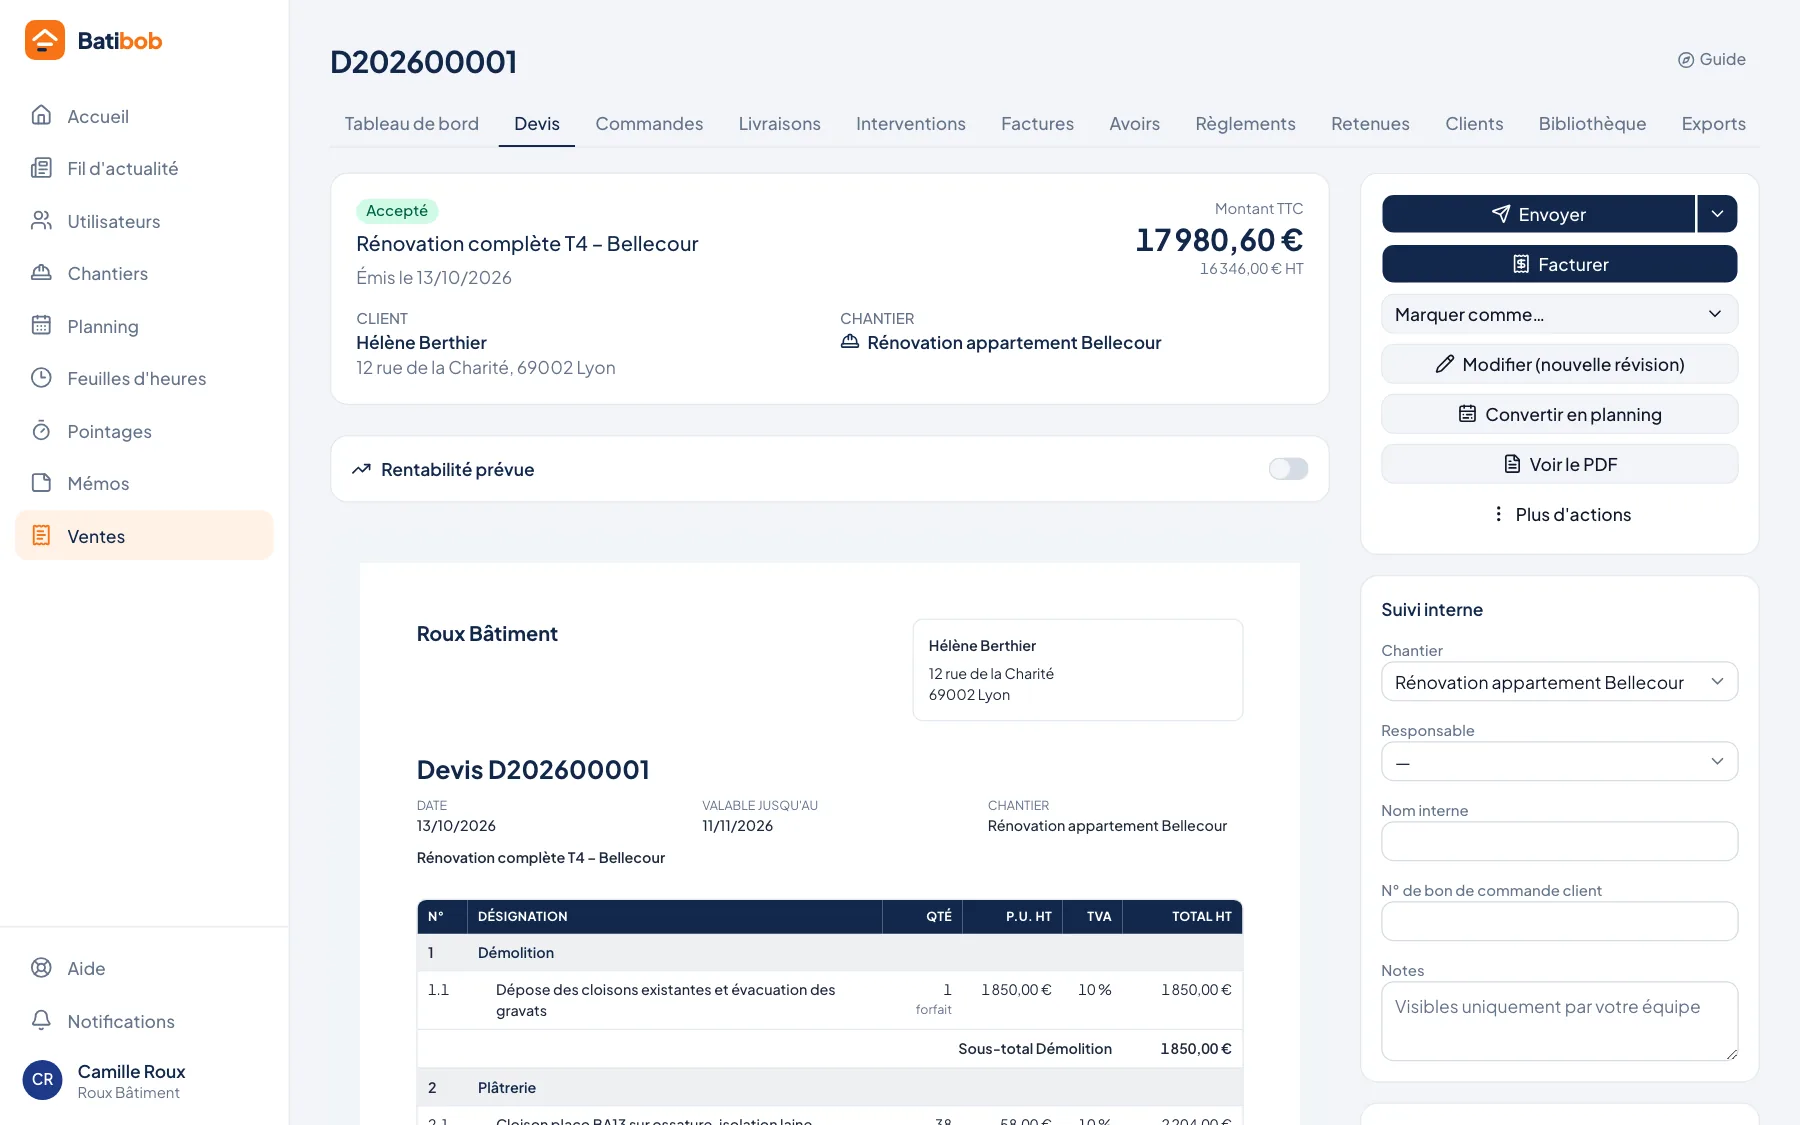This screenshot has height=1125, width=1800.
Task: Focus the Nom interne field
Action: click(x=1560, y=841)
